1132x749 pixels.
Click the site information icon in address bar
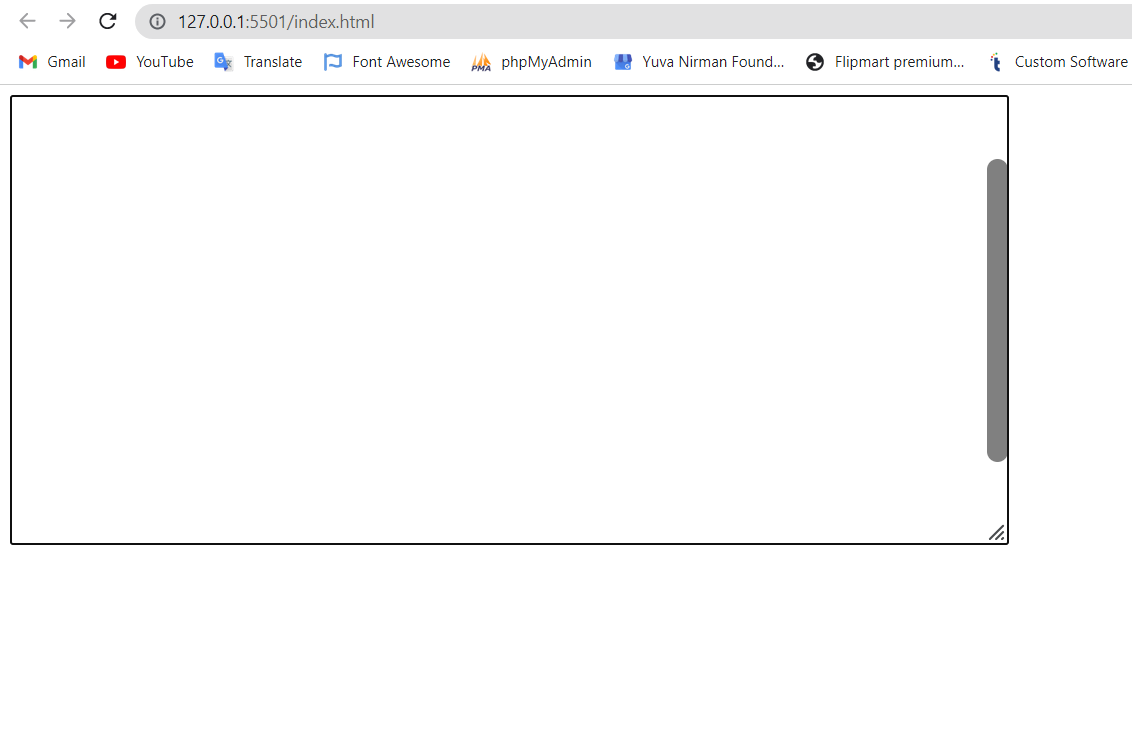[x=158, y=21]
